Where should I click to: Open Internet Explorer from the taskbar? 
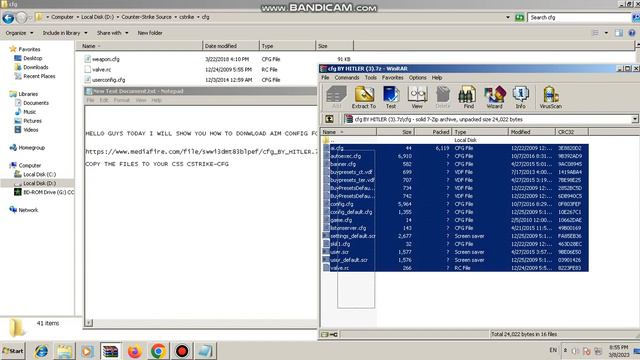click(x=41, y=351)
